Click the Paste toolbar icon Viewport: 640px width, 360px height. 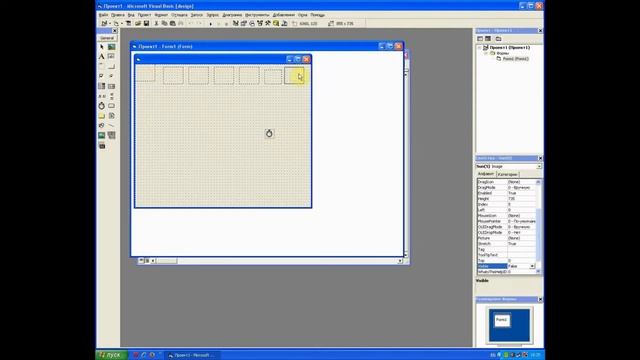[x=173, y=24]
